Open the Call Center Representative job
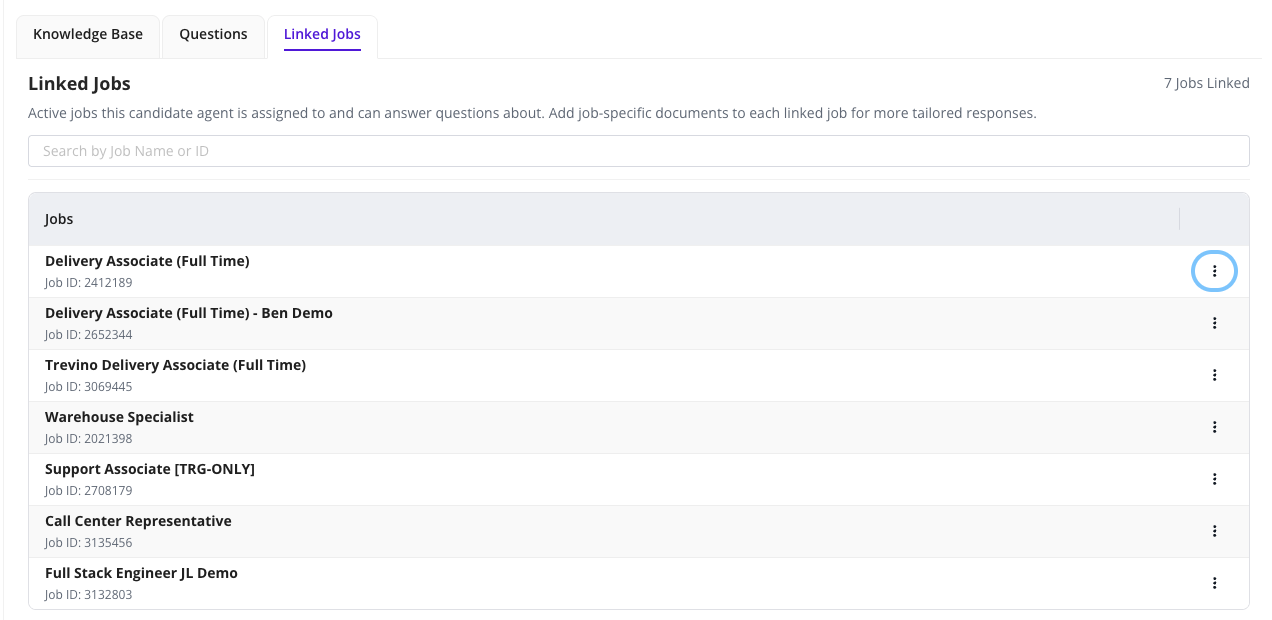The height and width of the screenshot is (620, 1272). (138, 521)
